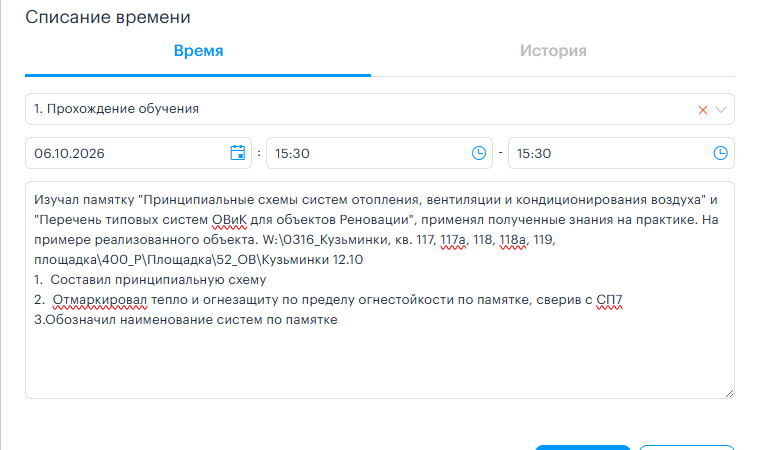This screenshot has height=450, width=758.
Task: Click line 'Составил принципиальную схему'
Action: pos(158,280)
